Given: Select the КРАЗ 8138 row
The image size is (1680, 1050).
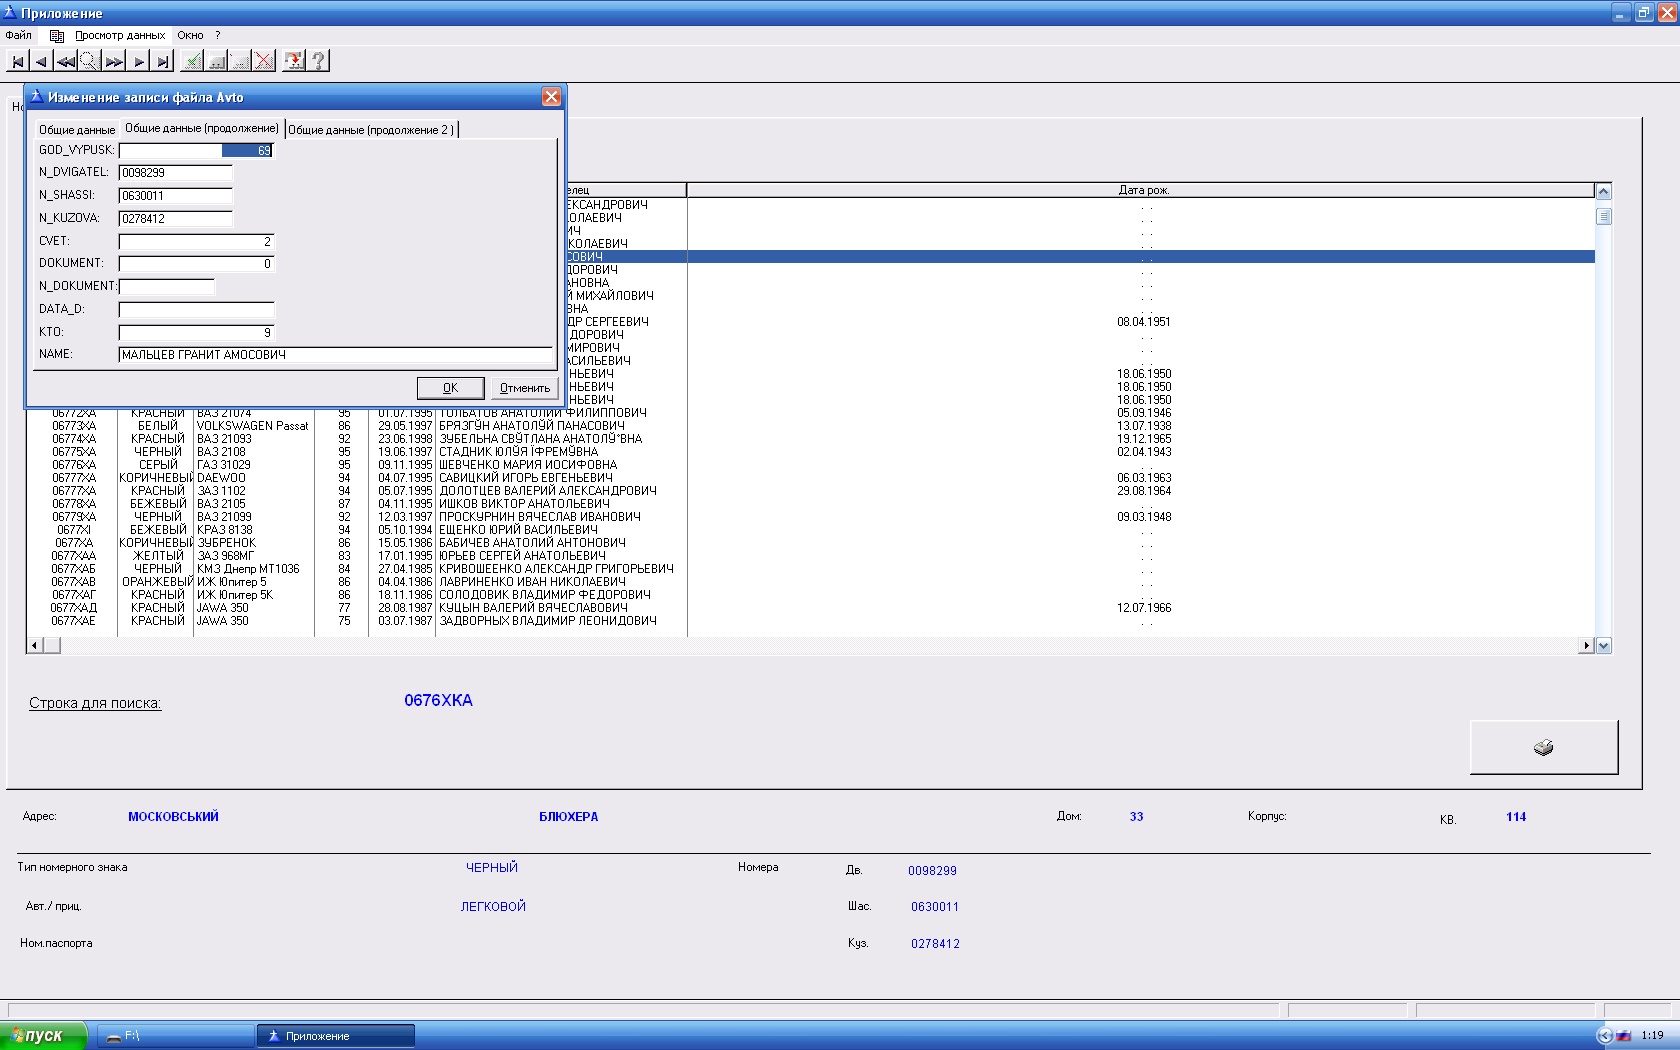Looking at the screenshot, I should click(x=810, y=530).
